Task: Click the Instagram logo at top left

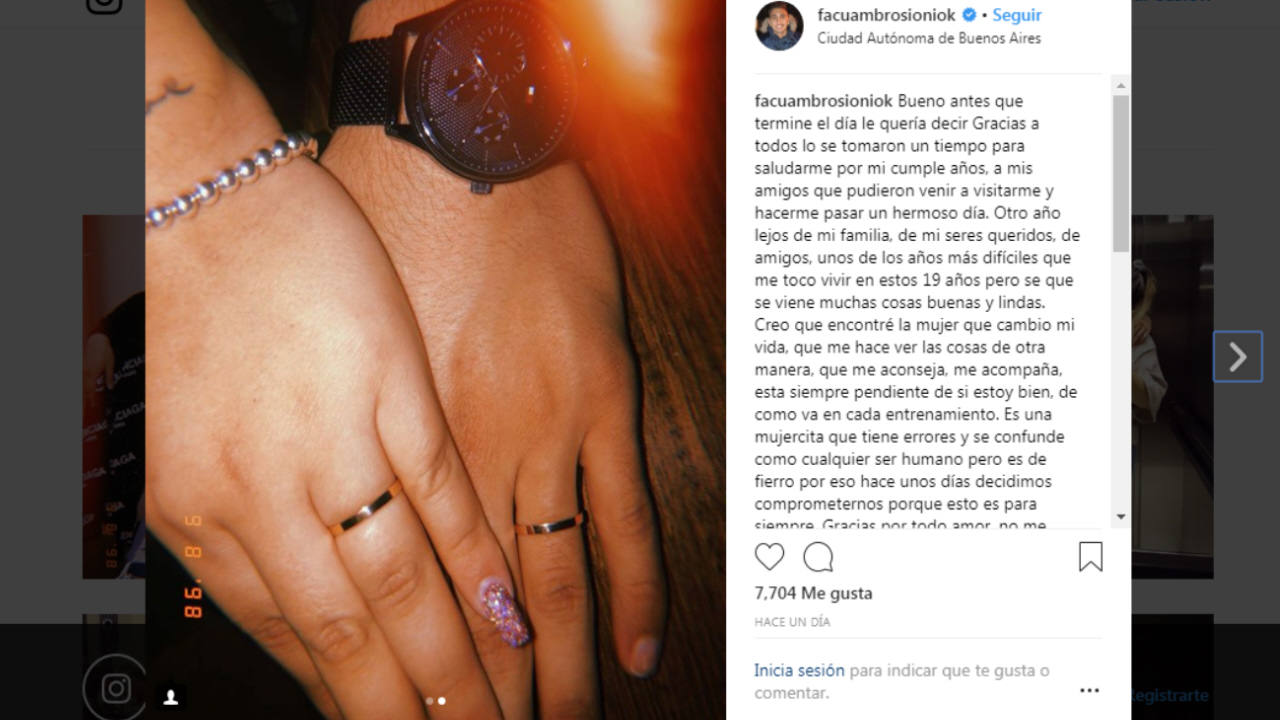Action: coord(104,4)
